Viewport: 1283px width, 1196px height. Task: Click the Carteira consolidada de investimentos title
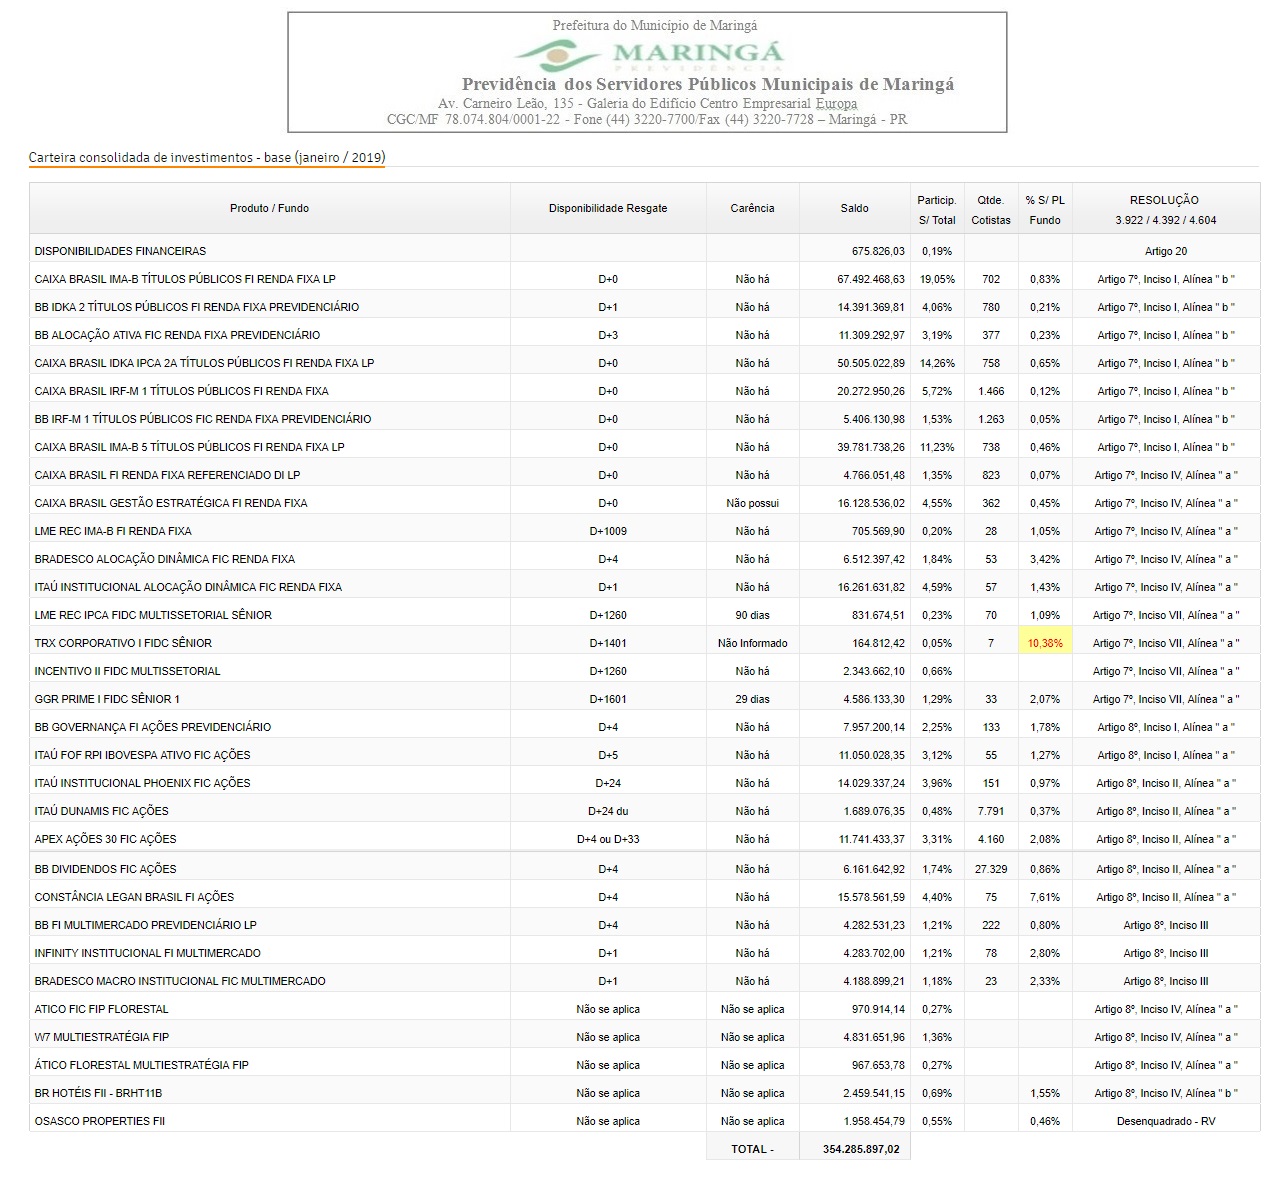(x=207, y=157)
